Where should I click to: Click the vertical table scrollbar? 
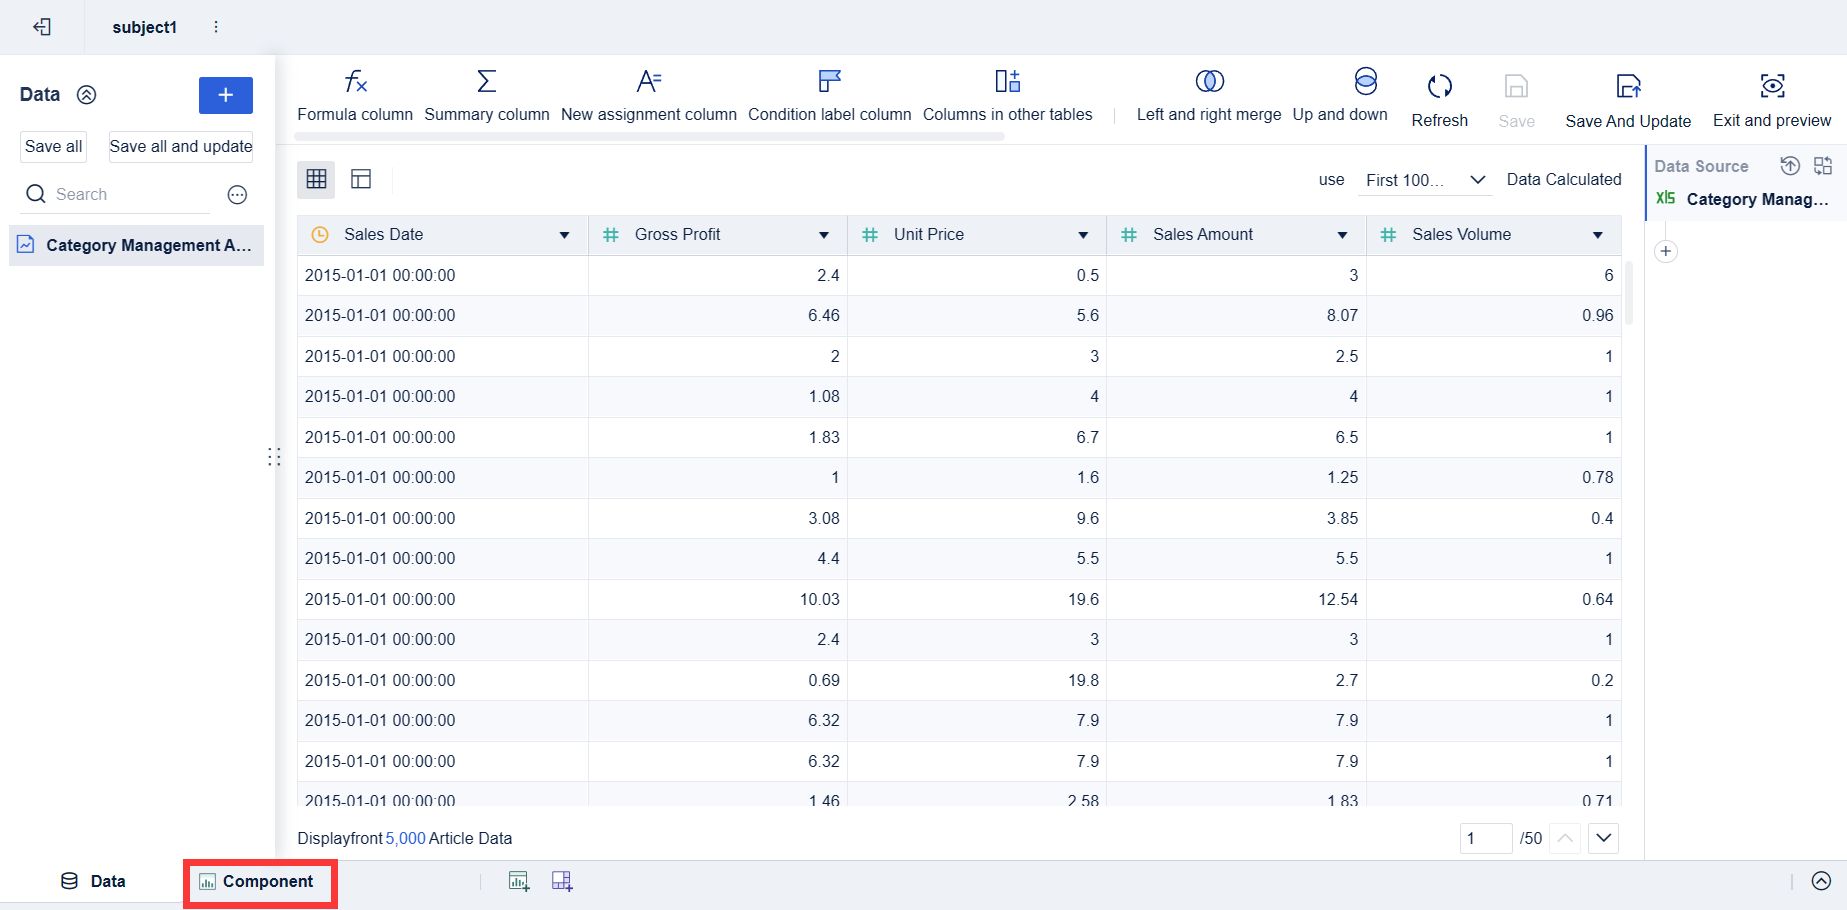(1629, 294)
